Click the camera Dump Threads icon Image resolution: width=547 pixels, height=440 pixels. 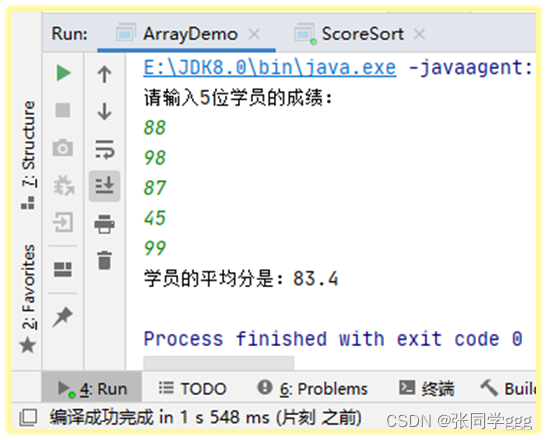tap(63, 148)
